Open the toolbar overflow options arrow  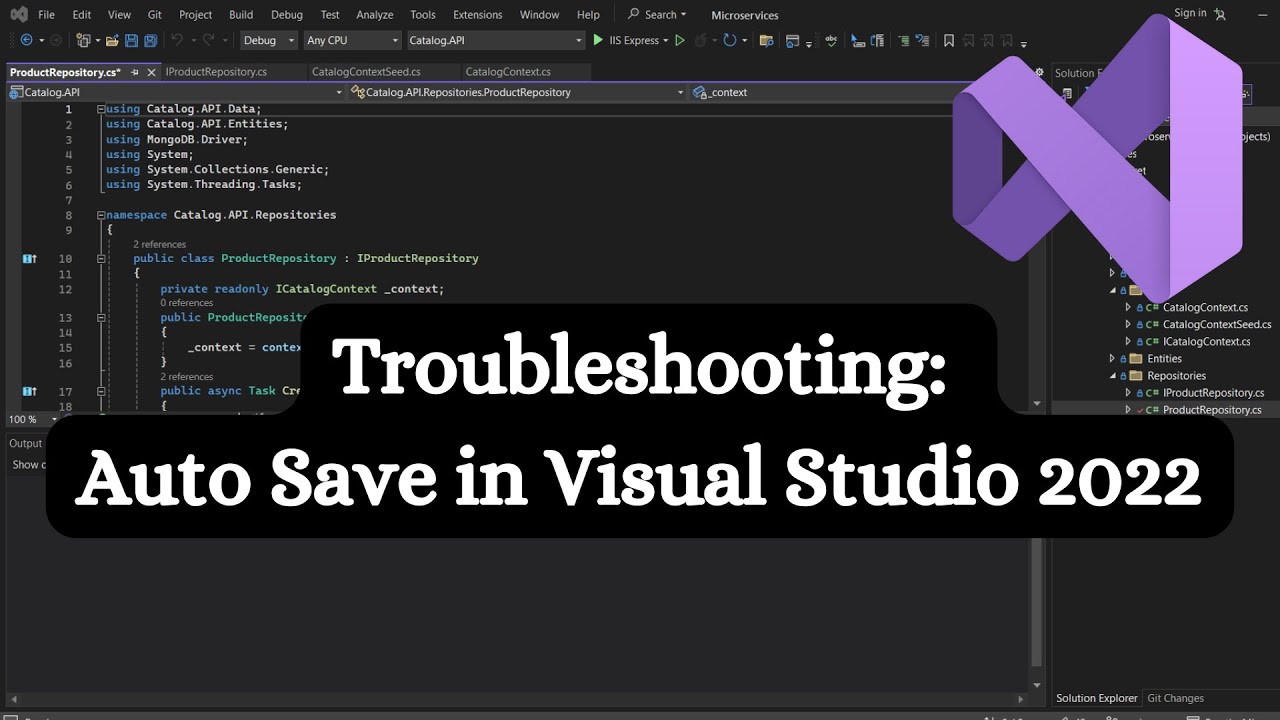(x=1024, y=43)
